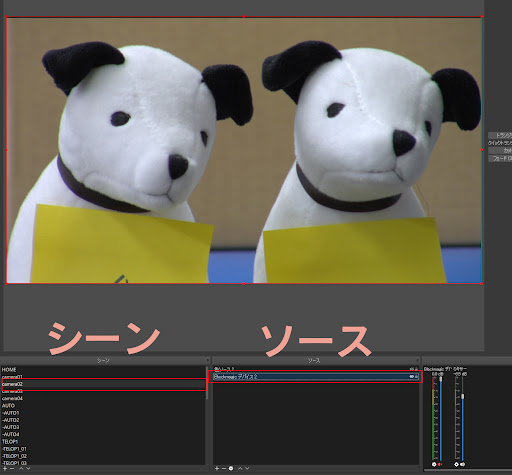This screenshot has height=475, width=512.
Task: Open settings gear under second mixer channel
Action: pos(456,464)
